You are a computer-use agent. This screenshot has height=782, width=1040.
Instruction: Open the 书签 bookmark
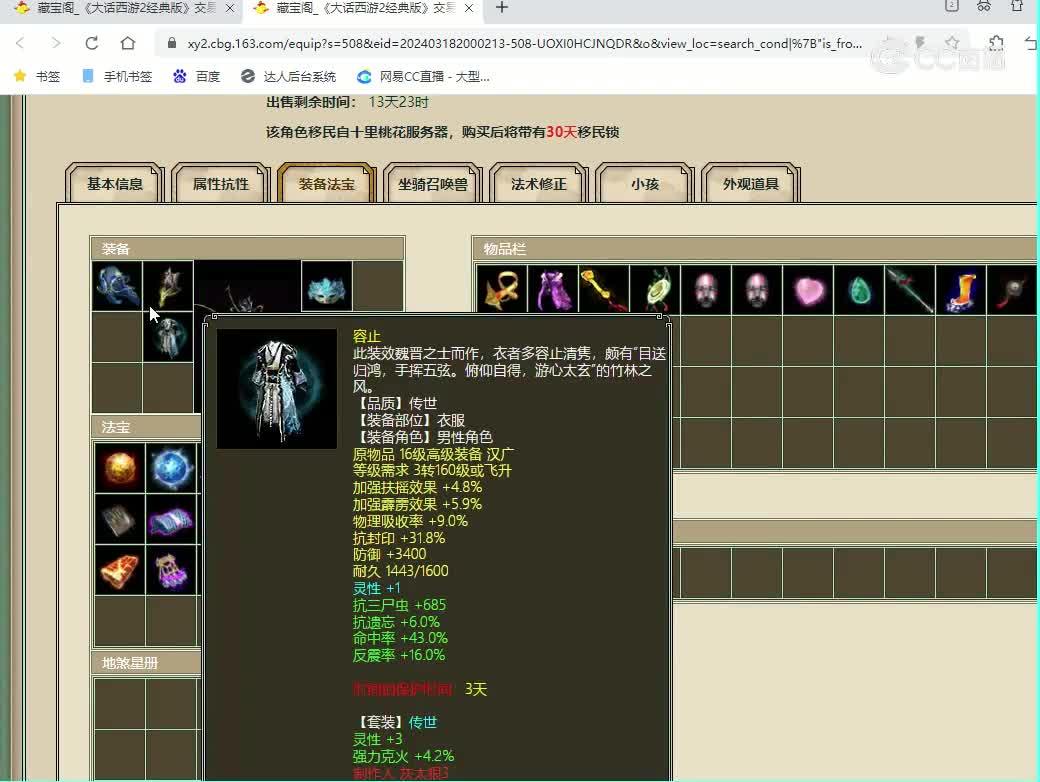click(x=37, y=76)
